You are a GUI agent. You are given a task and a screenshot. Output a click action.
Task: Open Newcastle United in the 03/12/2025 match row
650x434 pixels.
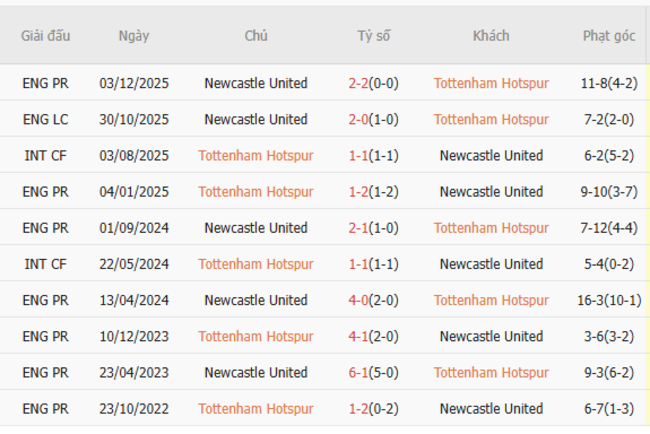256,84
